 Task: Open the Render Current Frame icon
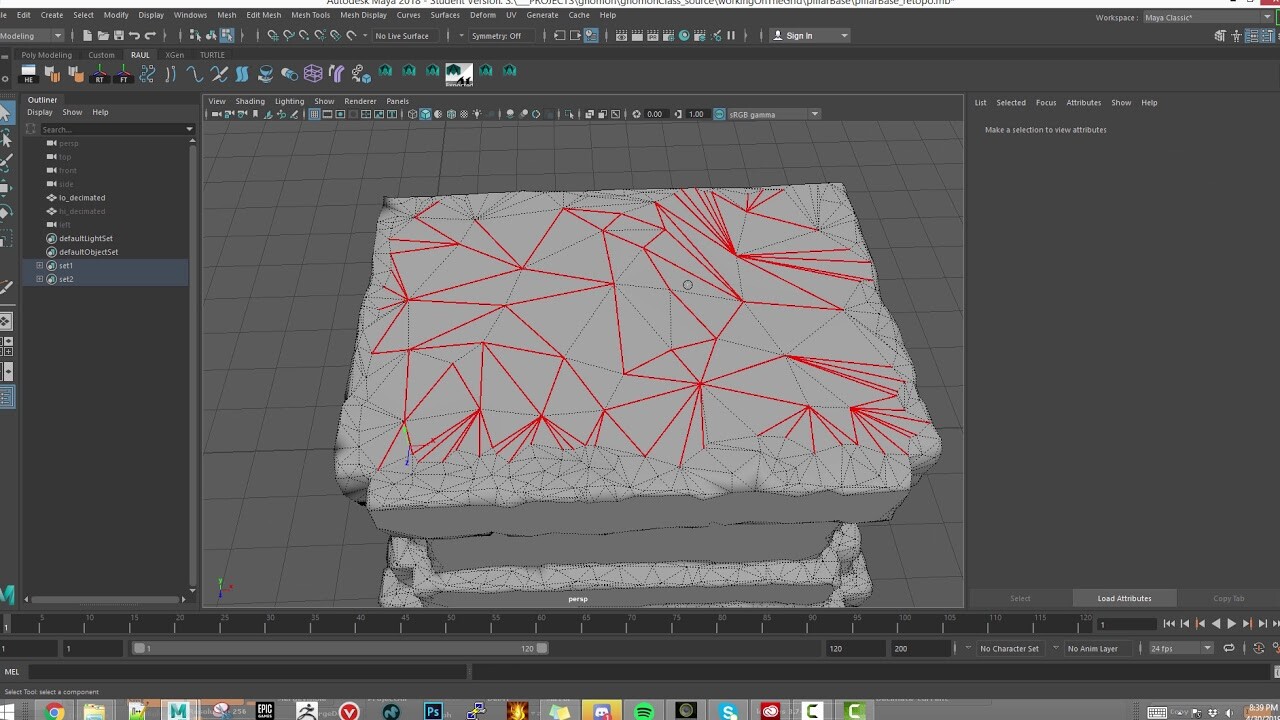pyautogui.click(x=622, y=35)
